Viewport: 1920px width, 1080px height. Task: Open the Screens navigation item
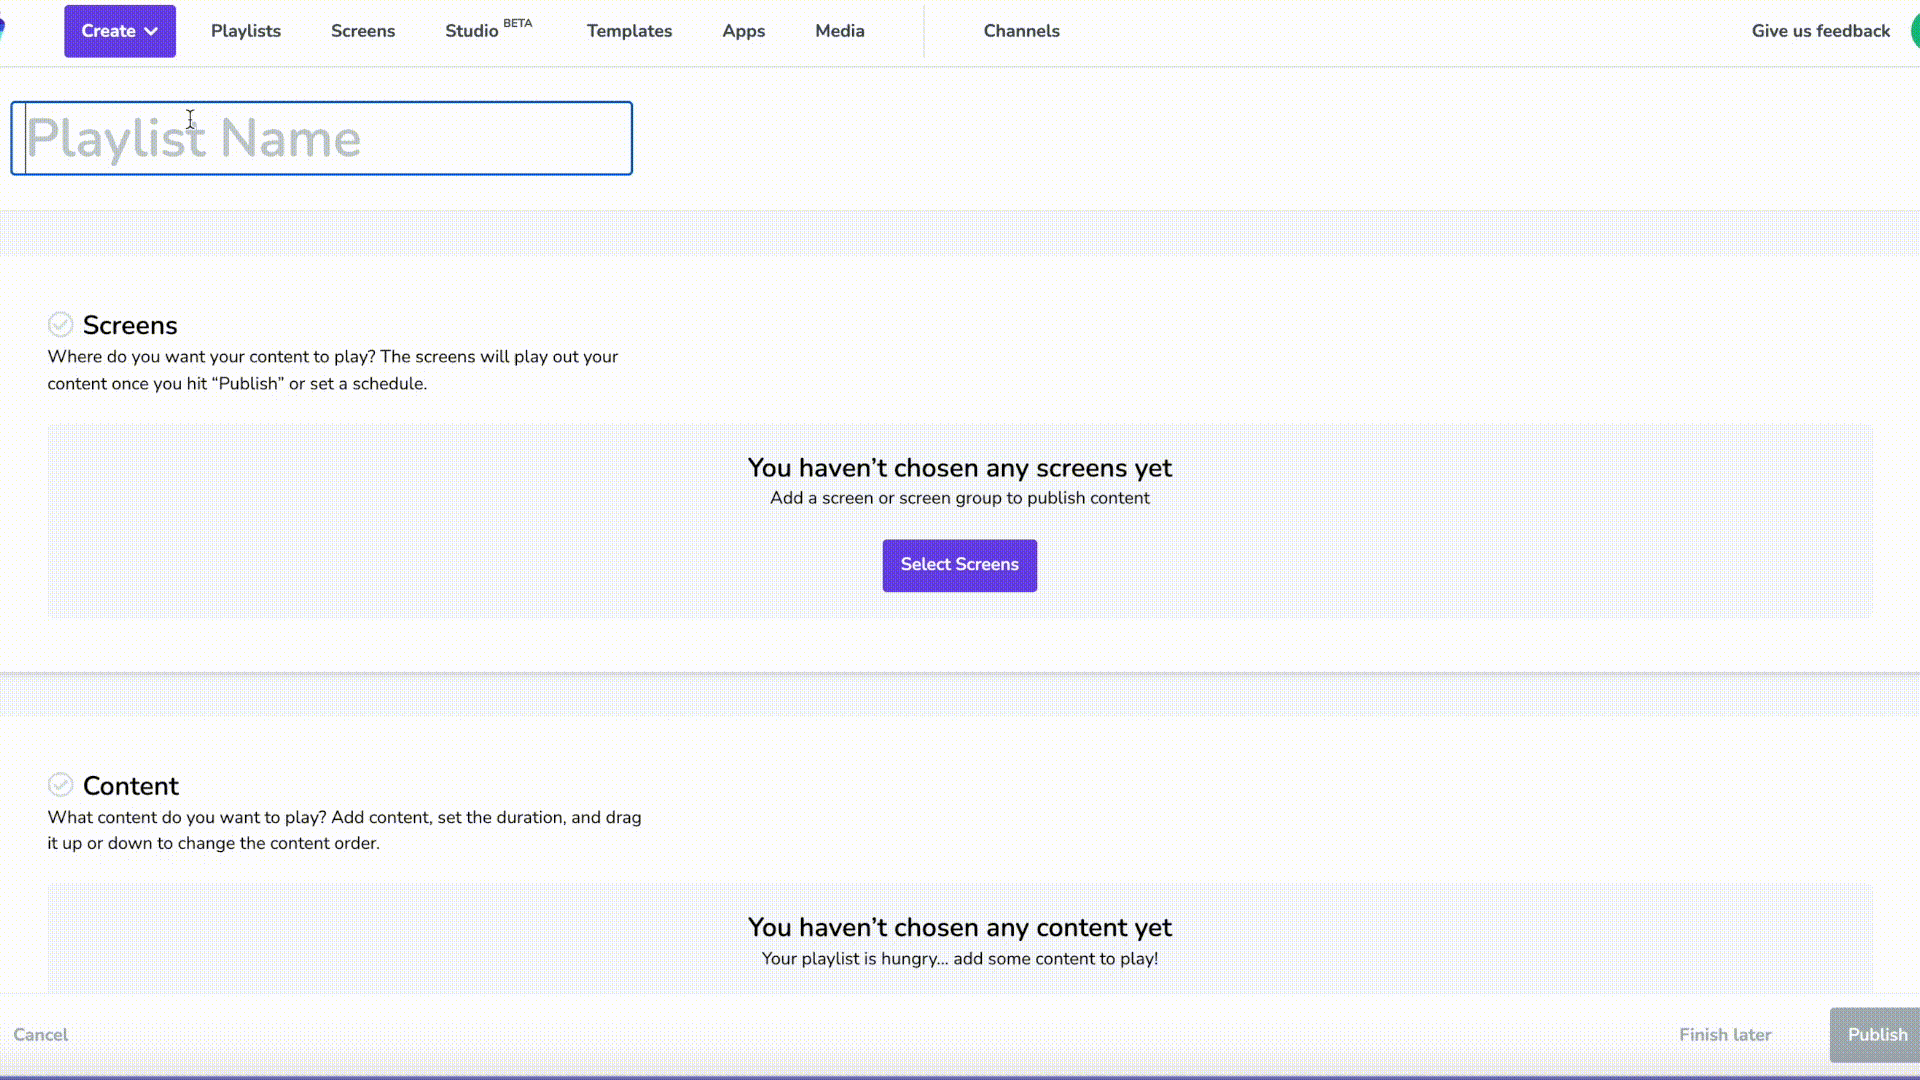click(363, 31)
